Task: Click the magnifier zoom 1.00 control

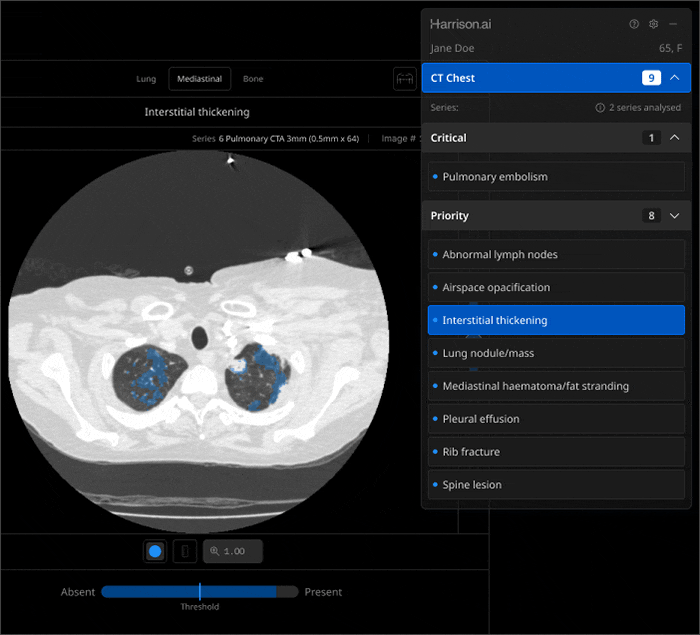Action: click(x=232, y=551)
